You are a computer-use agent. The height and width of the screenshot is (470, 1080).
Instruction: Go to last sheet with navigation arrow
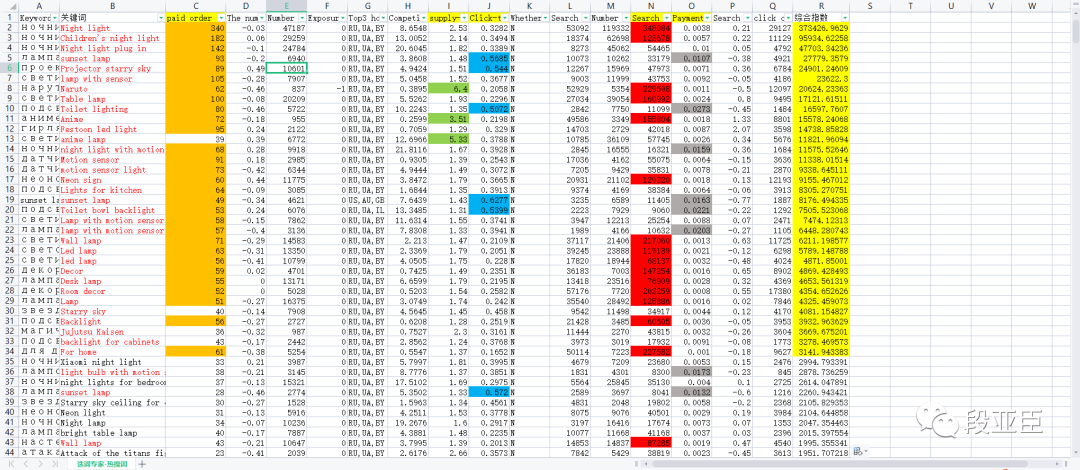pyautogui.click(x=54, y=464)
